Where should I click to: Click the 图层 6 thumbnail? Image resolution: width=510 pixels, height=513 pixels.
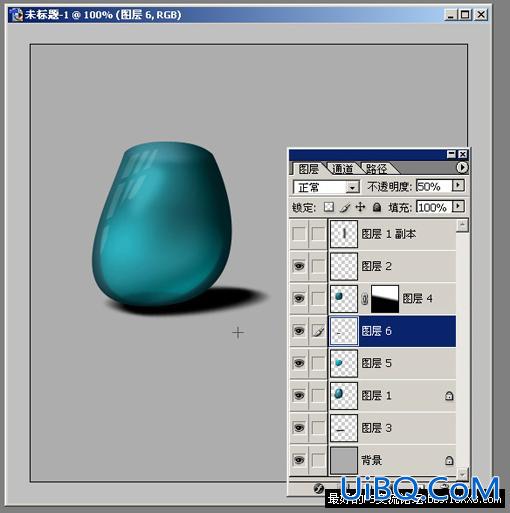click(x=344, y=331)
